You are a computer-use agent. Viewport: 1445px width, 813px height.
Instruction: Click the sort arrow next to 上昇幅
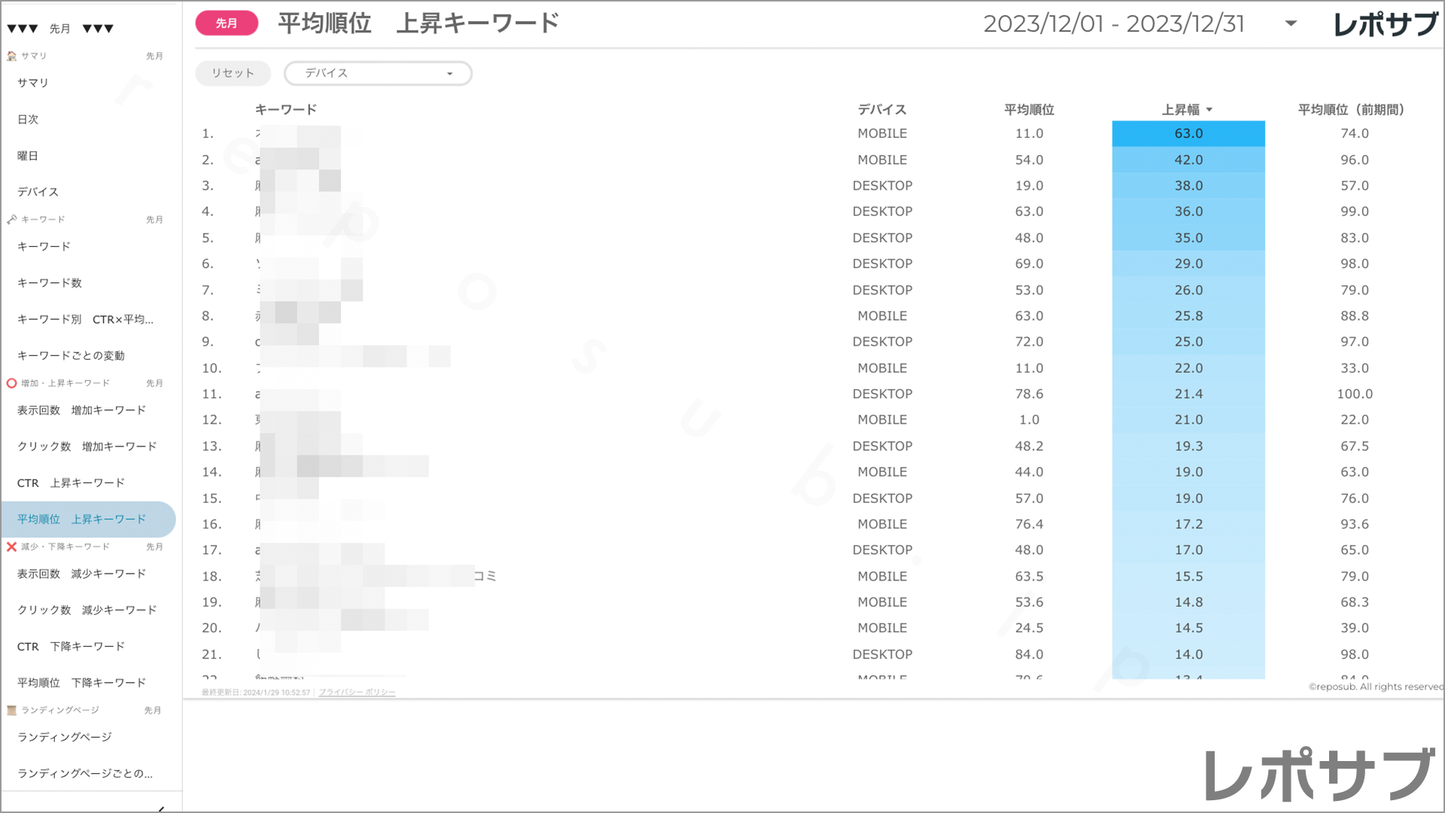[x=1209, y=110]
